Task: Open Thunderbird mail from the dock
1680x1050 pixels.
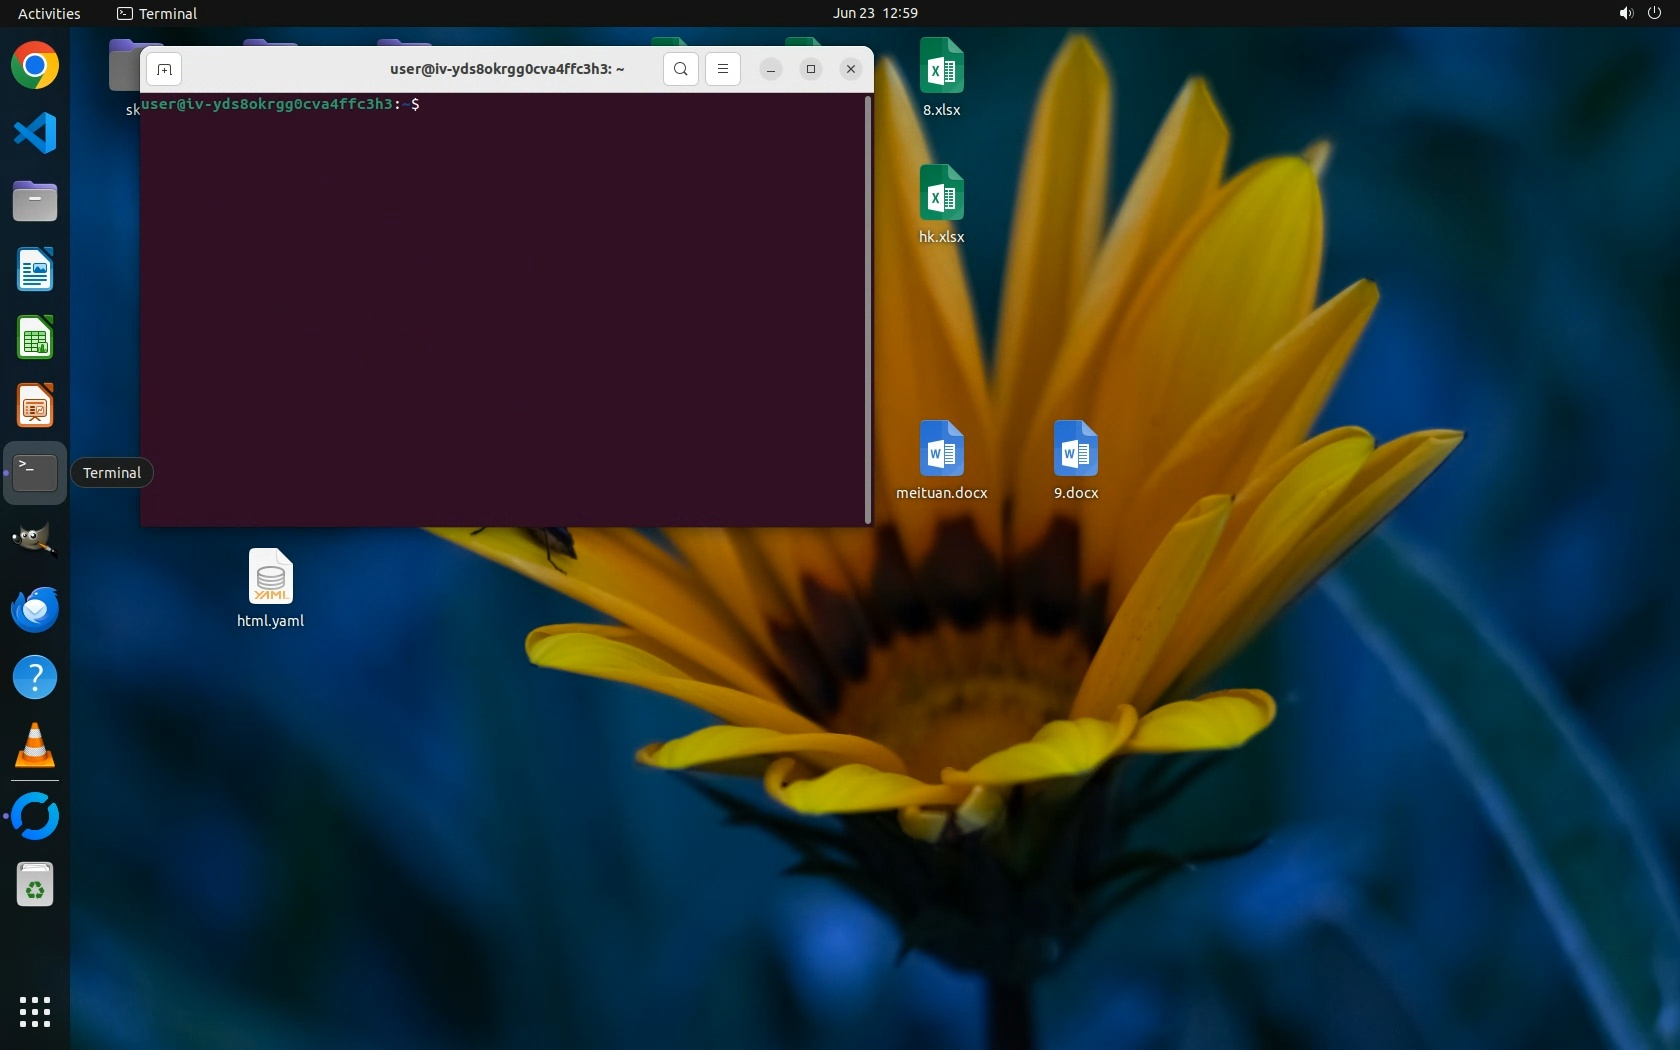Action: (35, 609)
